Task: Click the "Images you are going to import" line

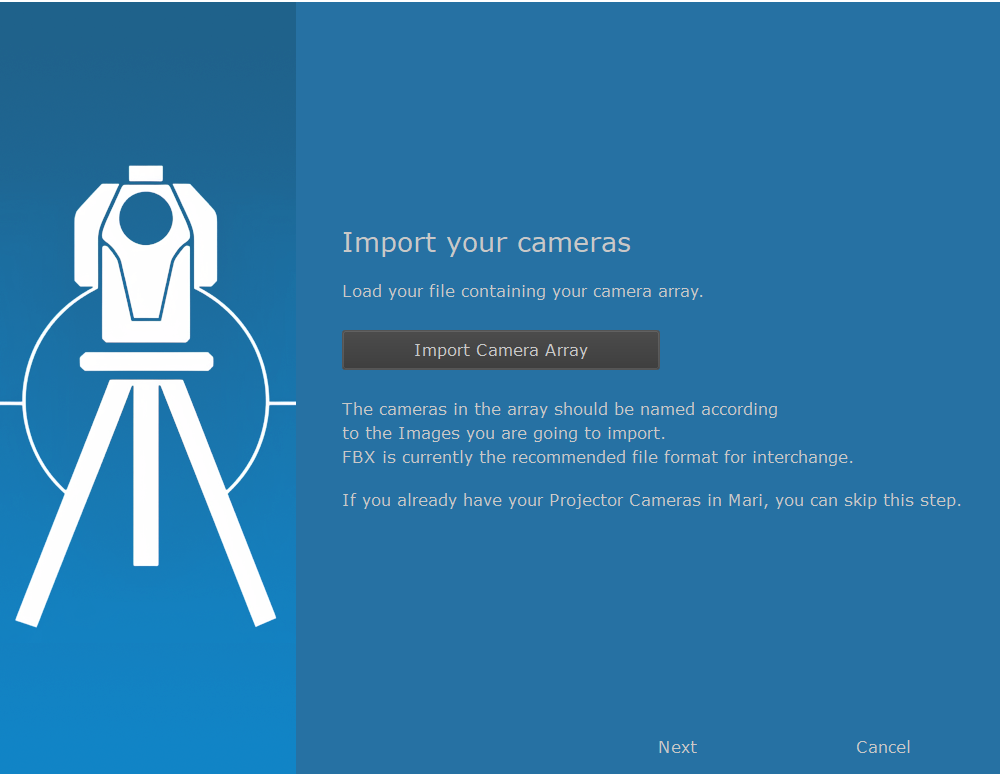Action: tap(503, 433)
